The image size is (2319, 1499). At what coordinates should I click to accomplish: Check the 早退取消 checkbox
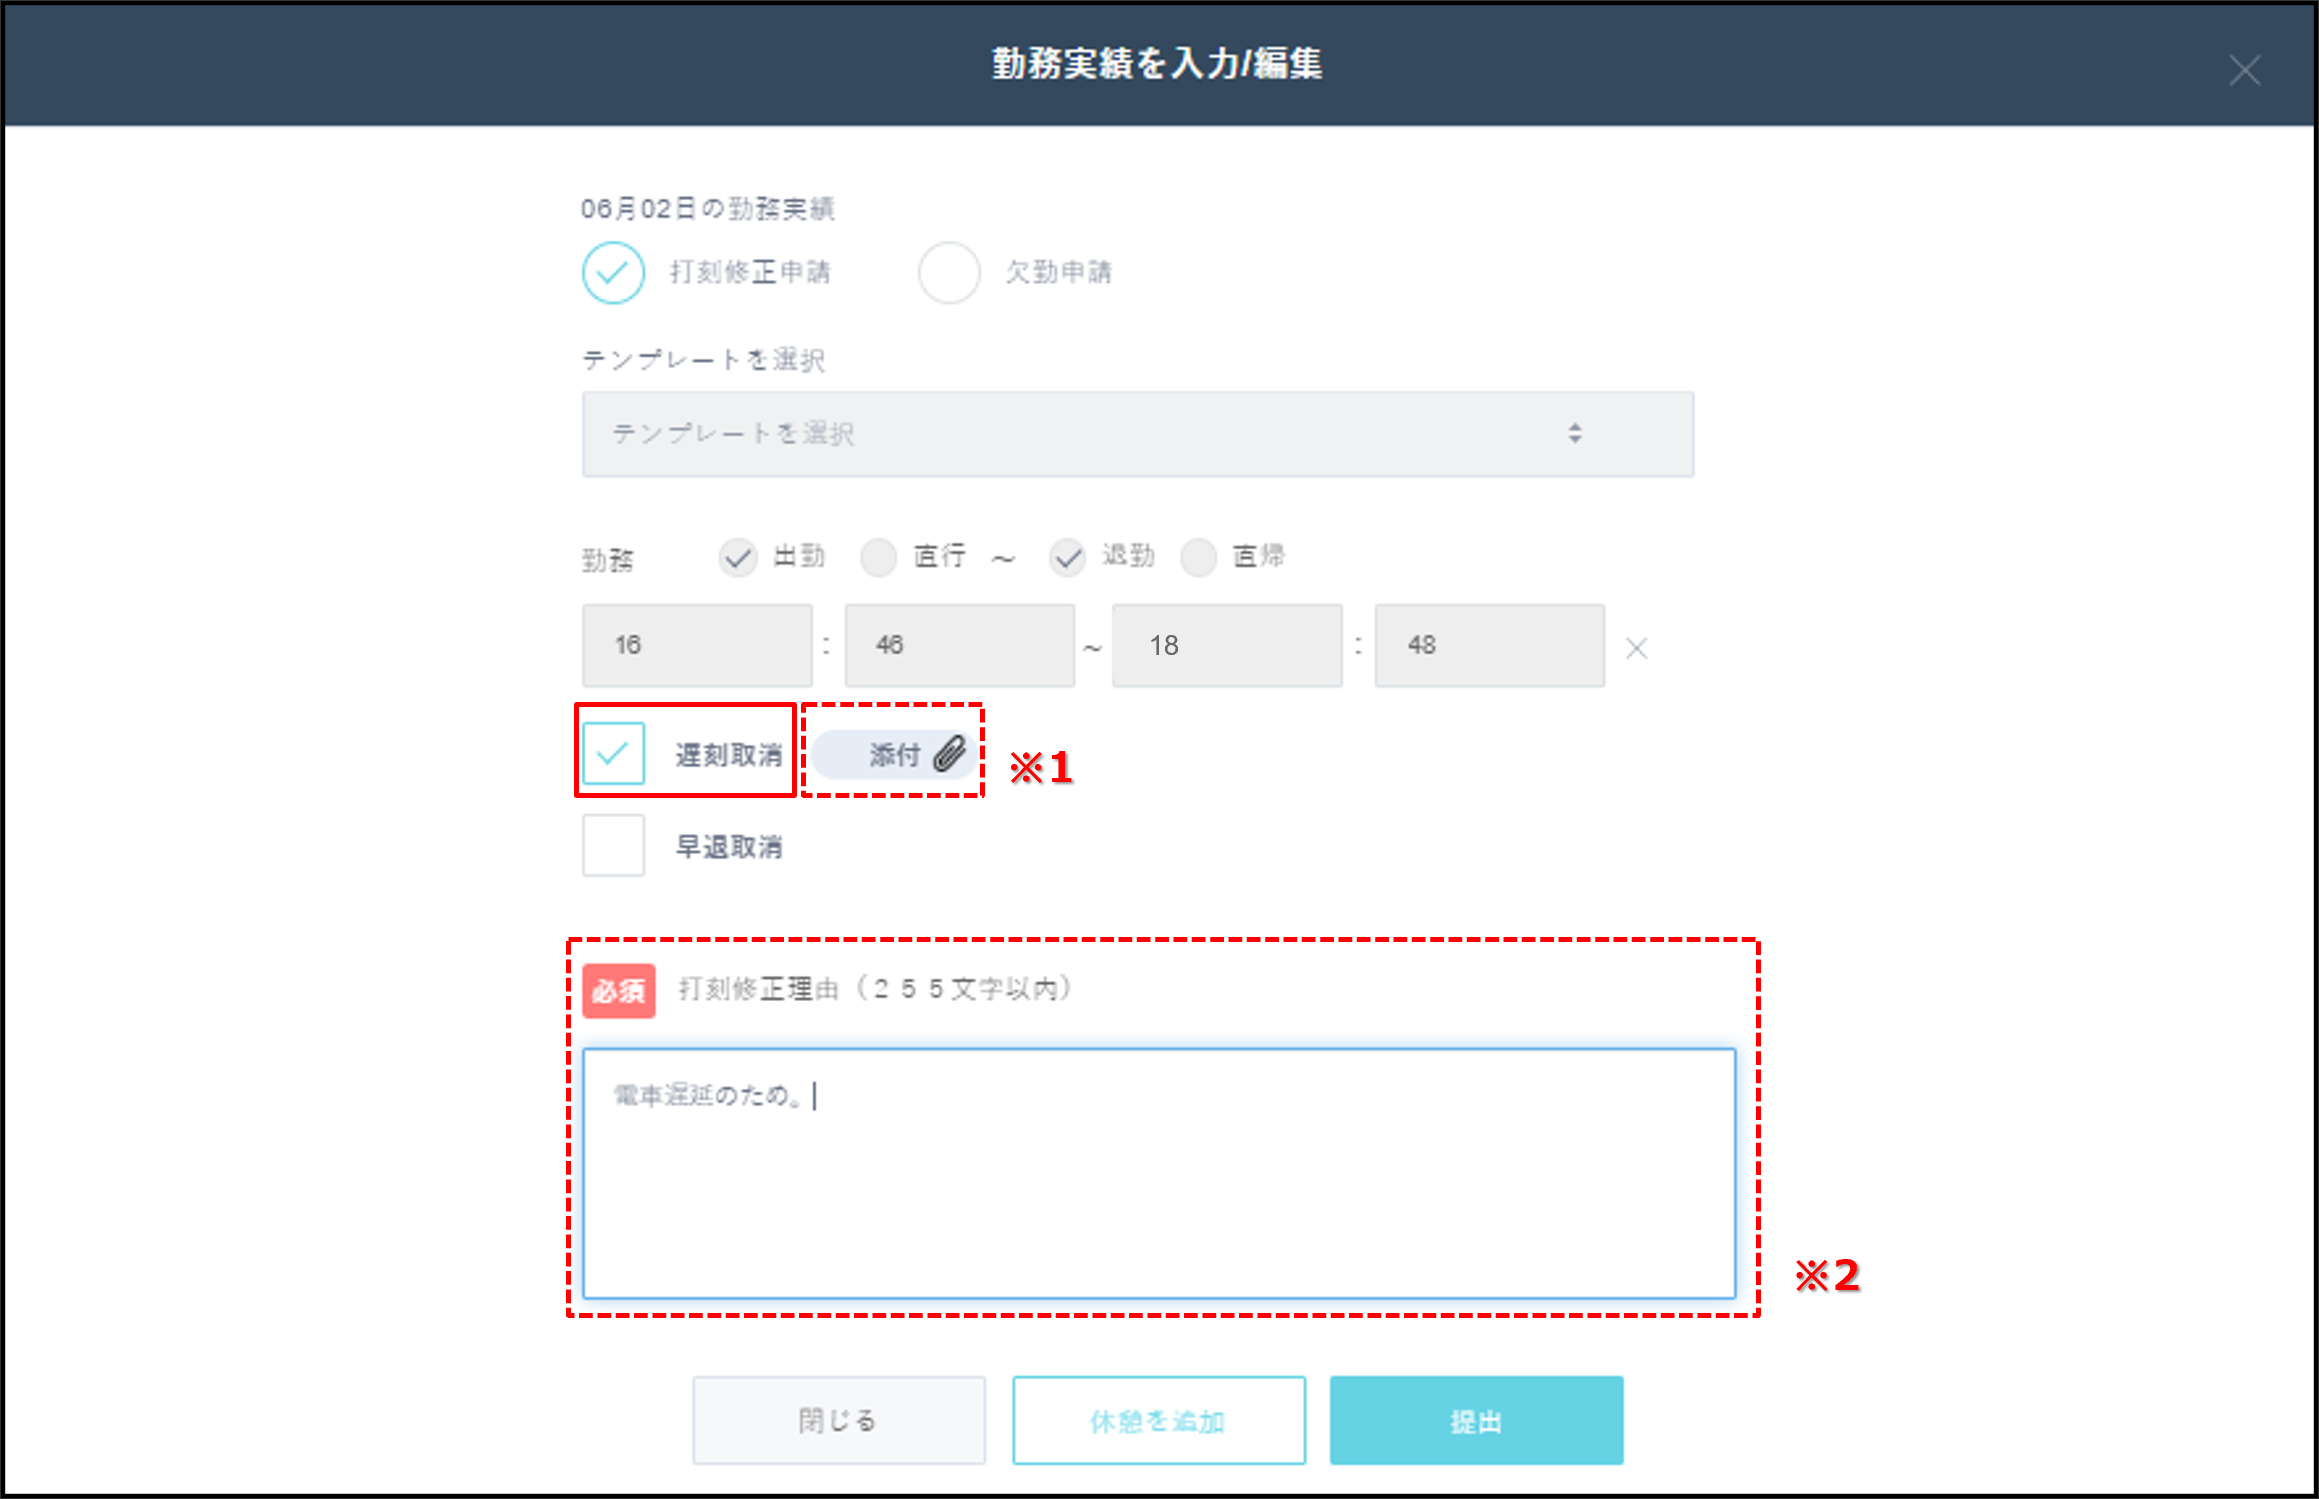tap(613, 845)
